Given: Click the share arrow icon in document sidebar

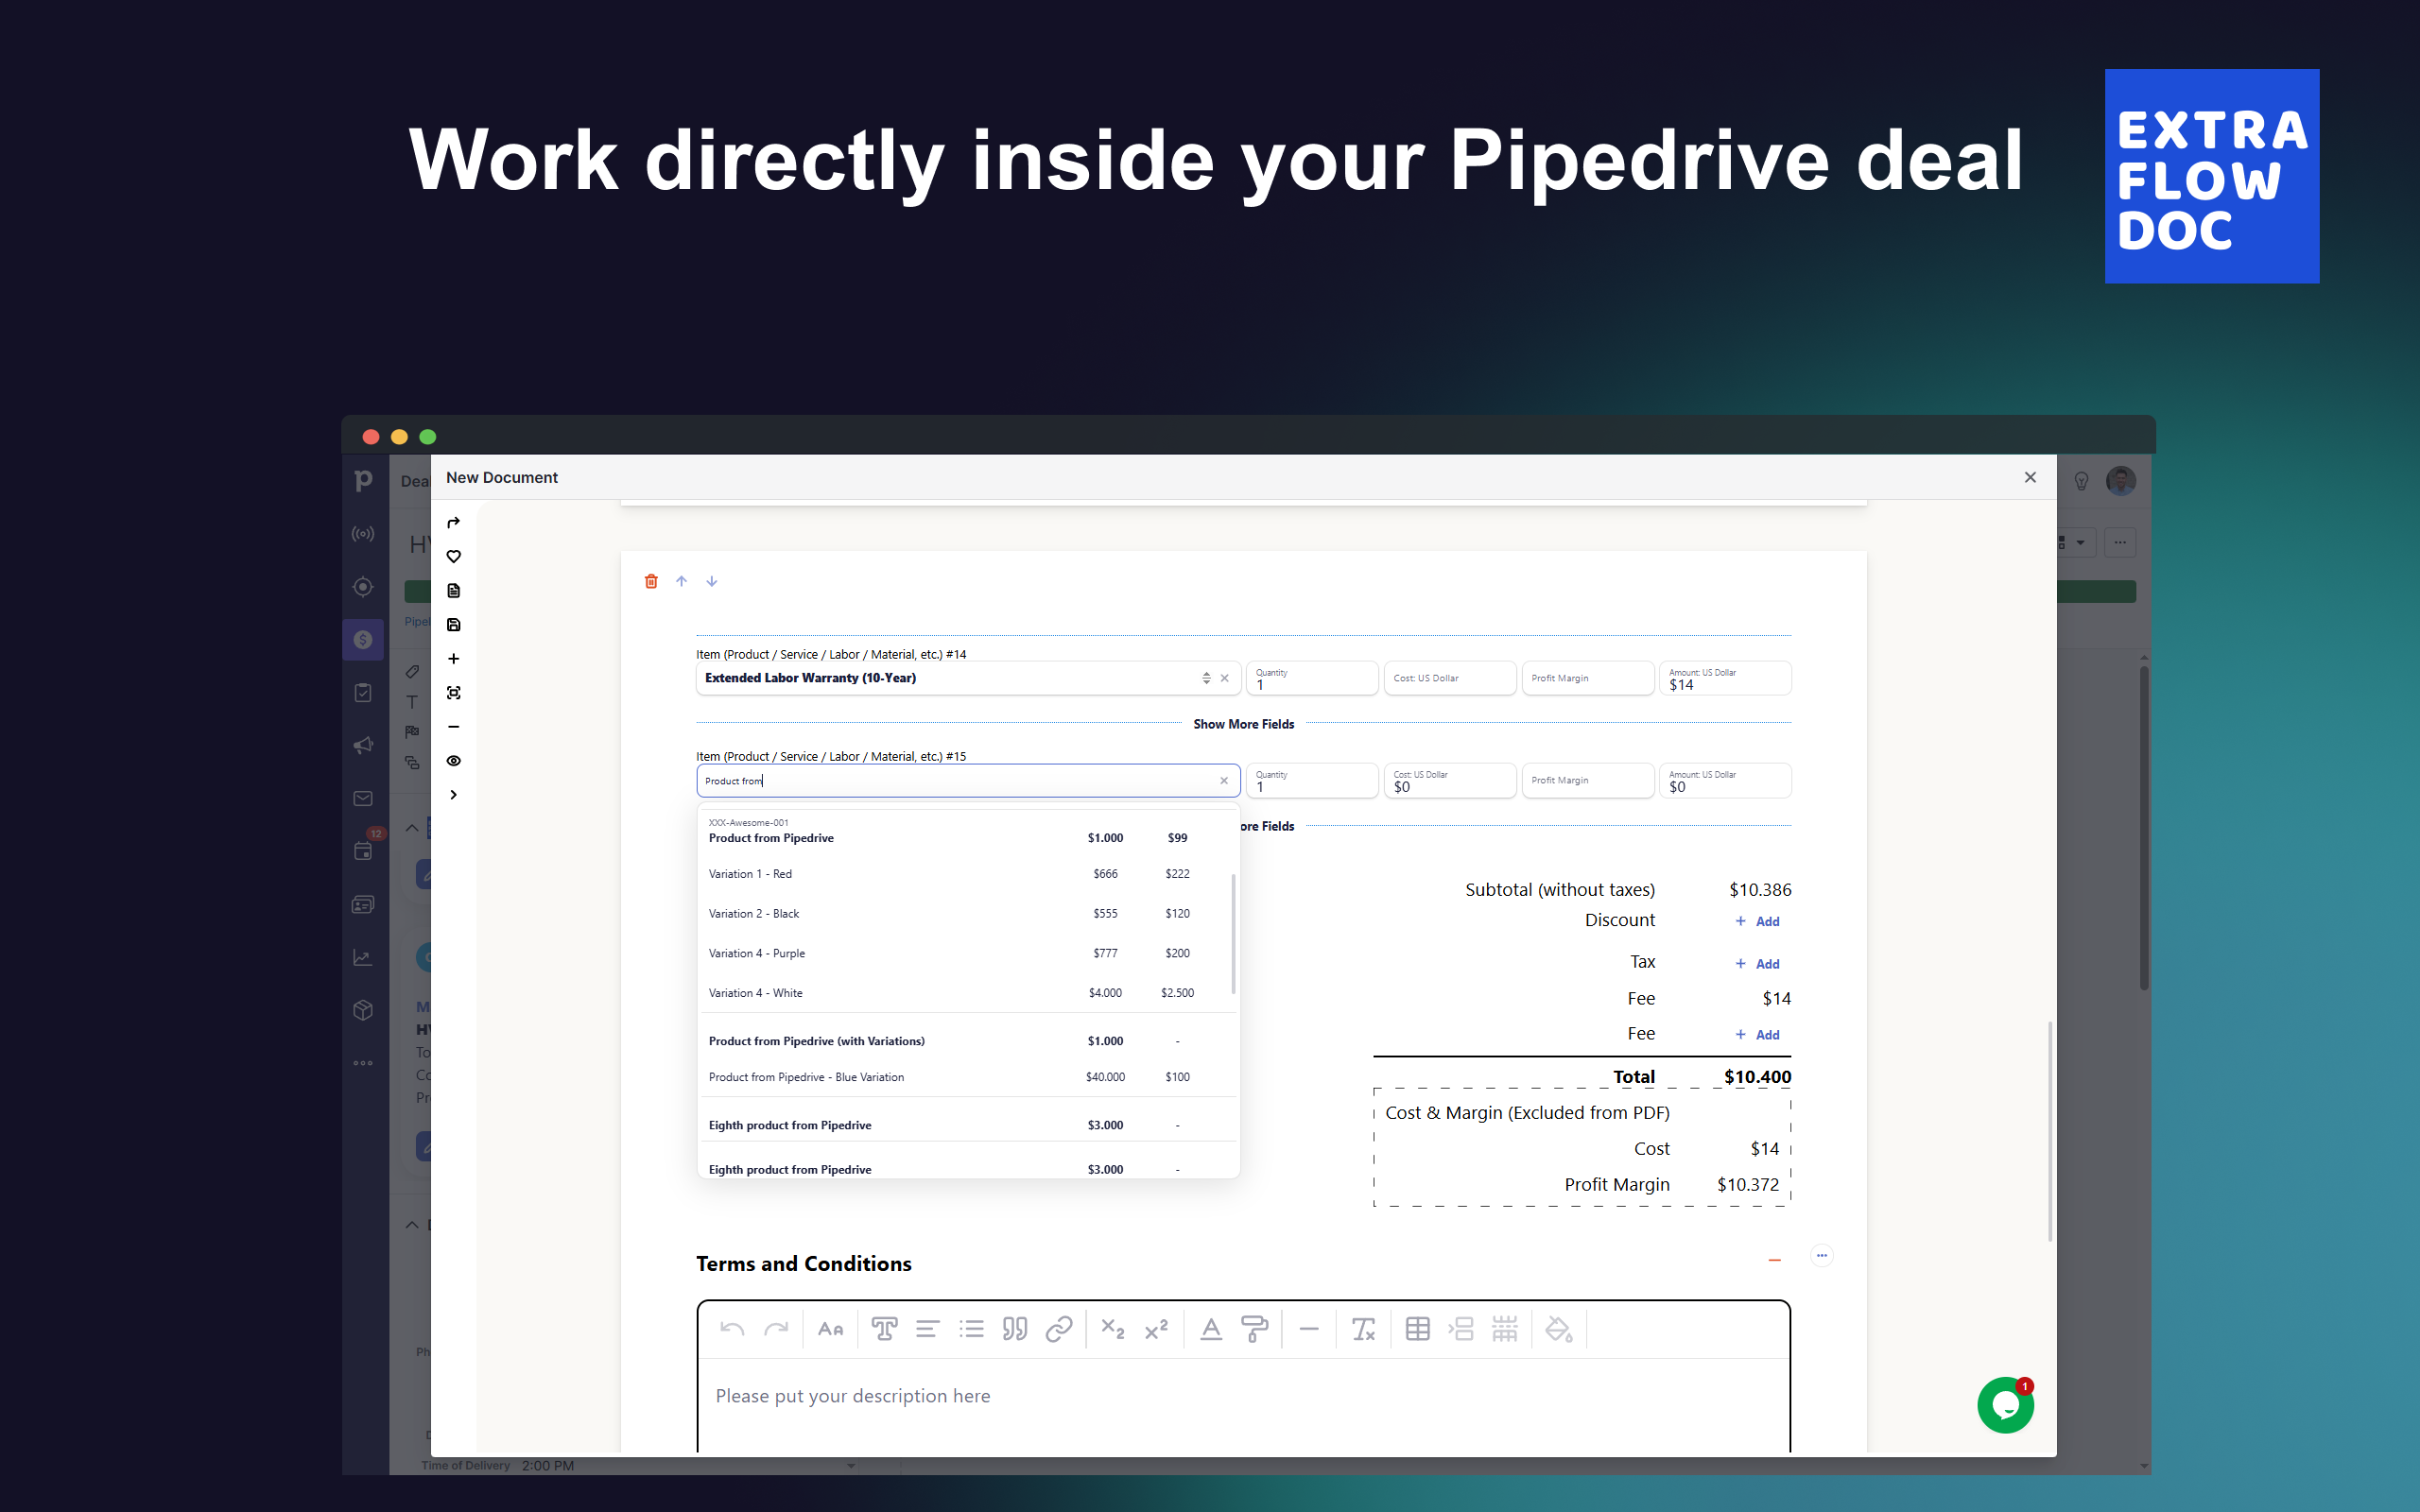Looking at the screenshot, I should pos(453,523).
